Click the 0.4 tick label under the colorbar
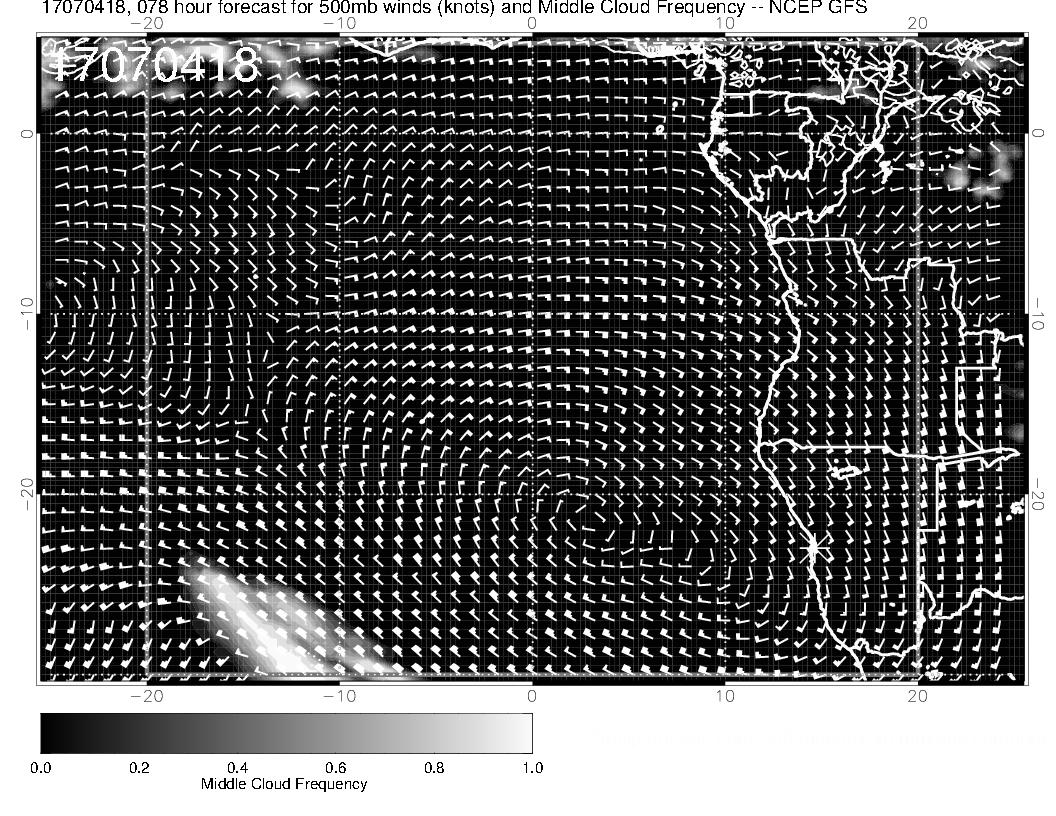 237,768
